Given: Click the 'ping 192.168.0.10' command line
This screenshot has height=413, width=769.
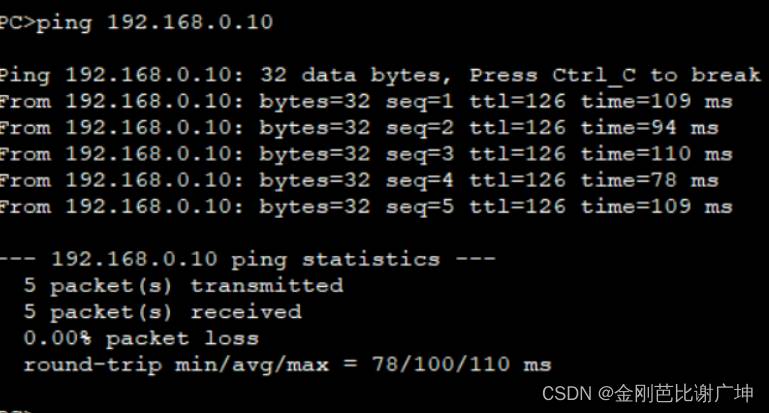Looking at the screenshot, I should click(136, 23).
